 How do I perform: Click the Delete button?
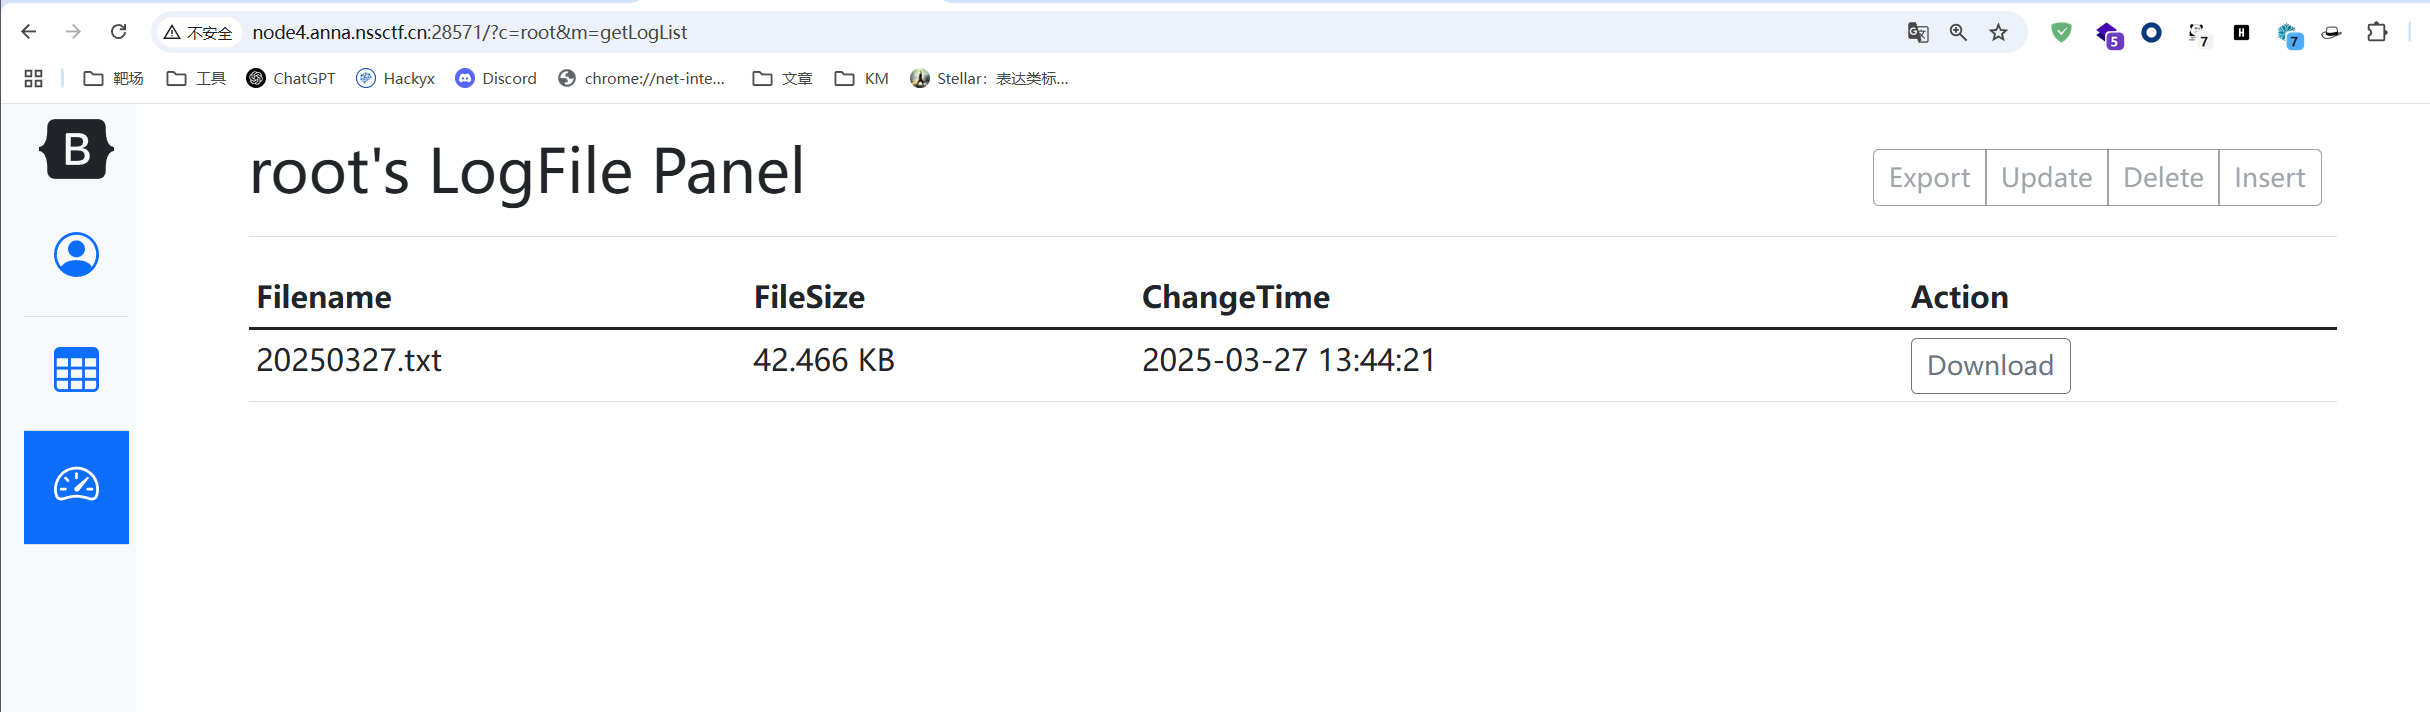[2163, 178]
